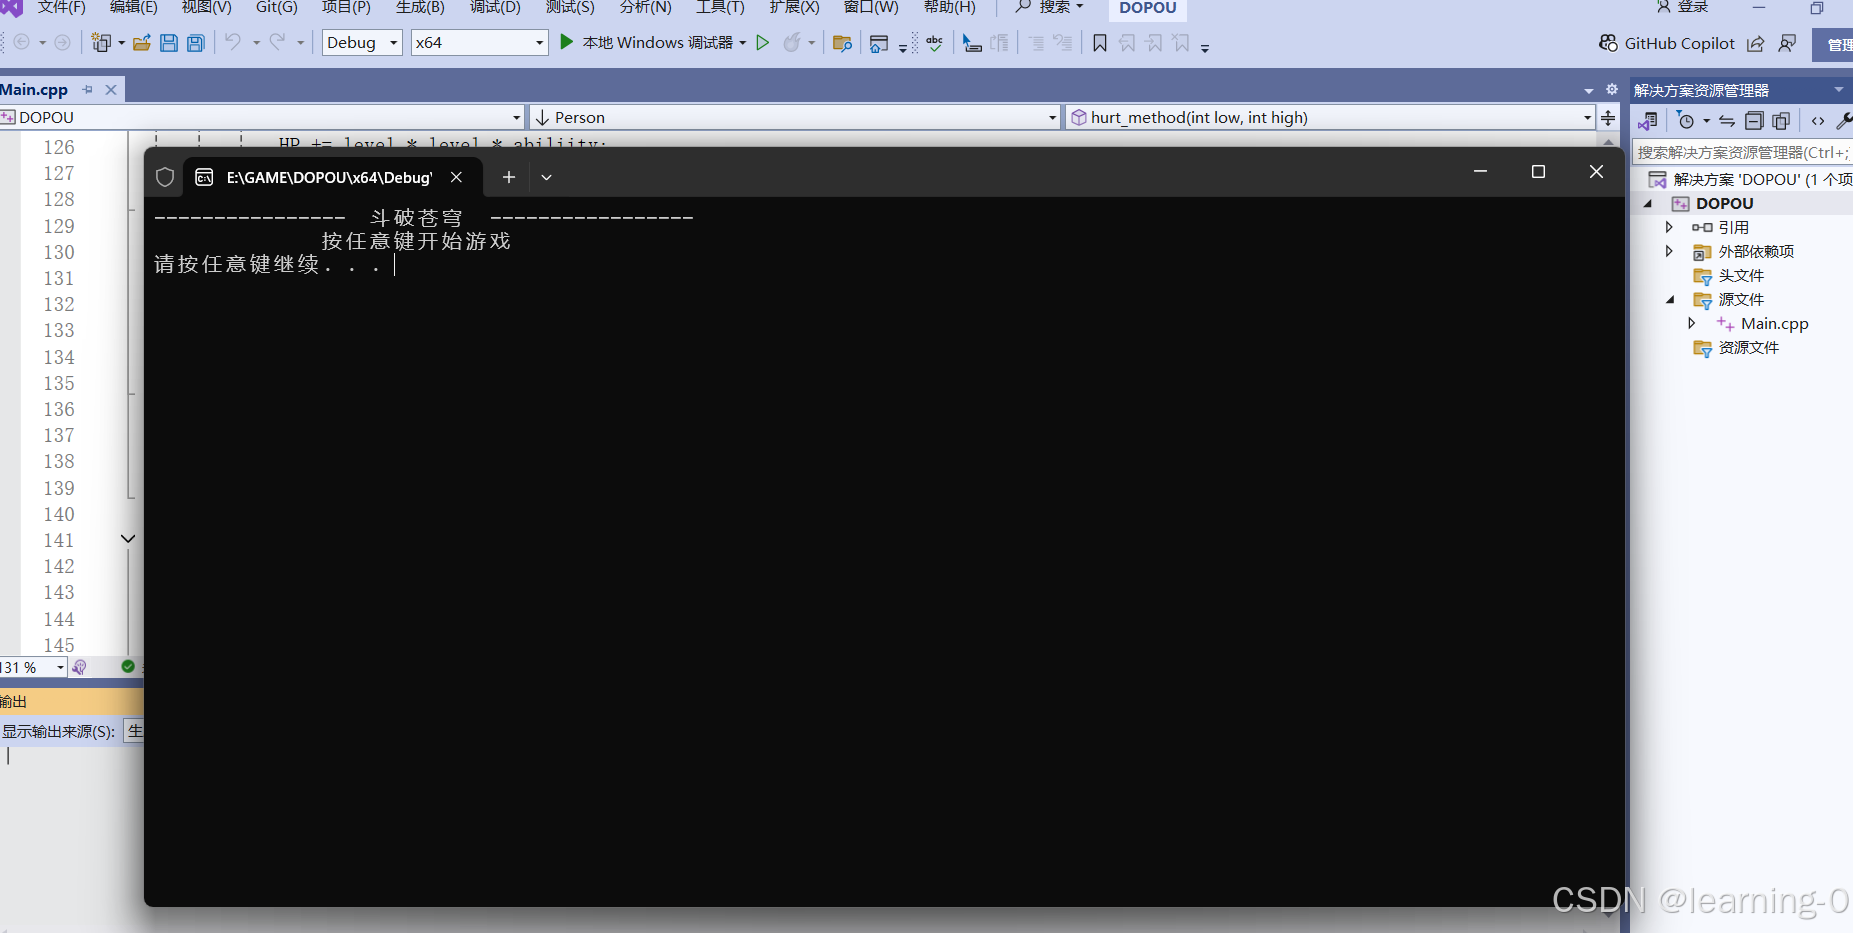Collapse code block at line 141
Viewport: 1853px width, 933px height.
point(128,539)
